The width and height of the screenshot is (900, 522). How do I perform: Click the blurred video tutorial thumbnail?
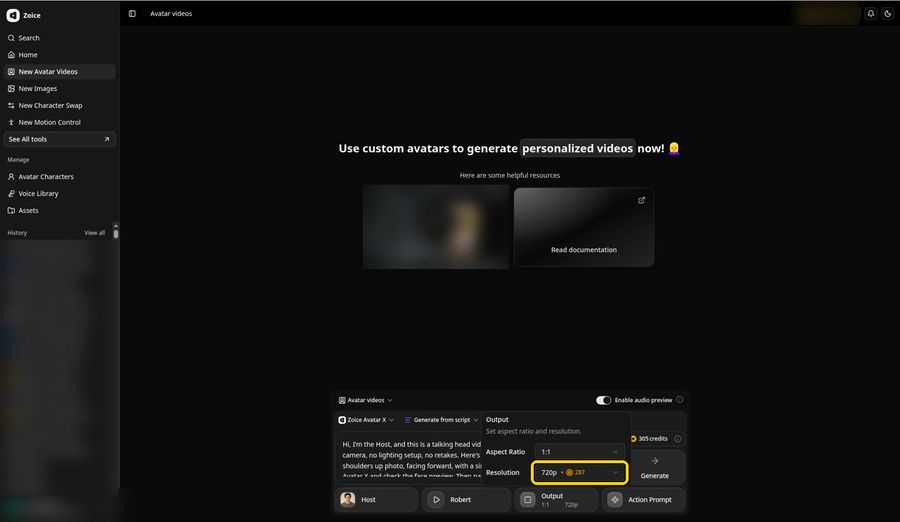click(436, 227)
